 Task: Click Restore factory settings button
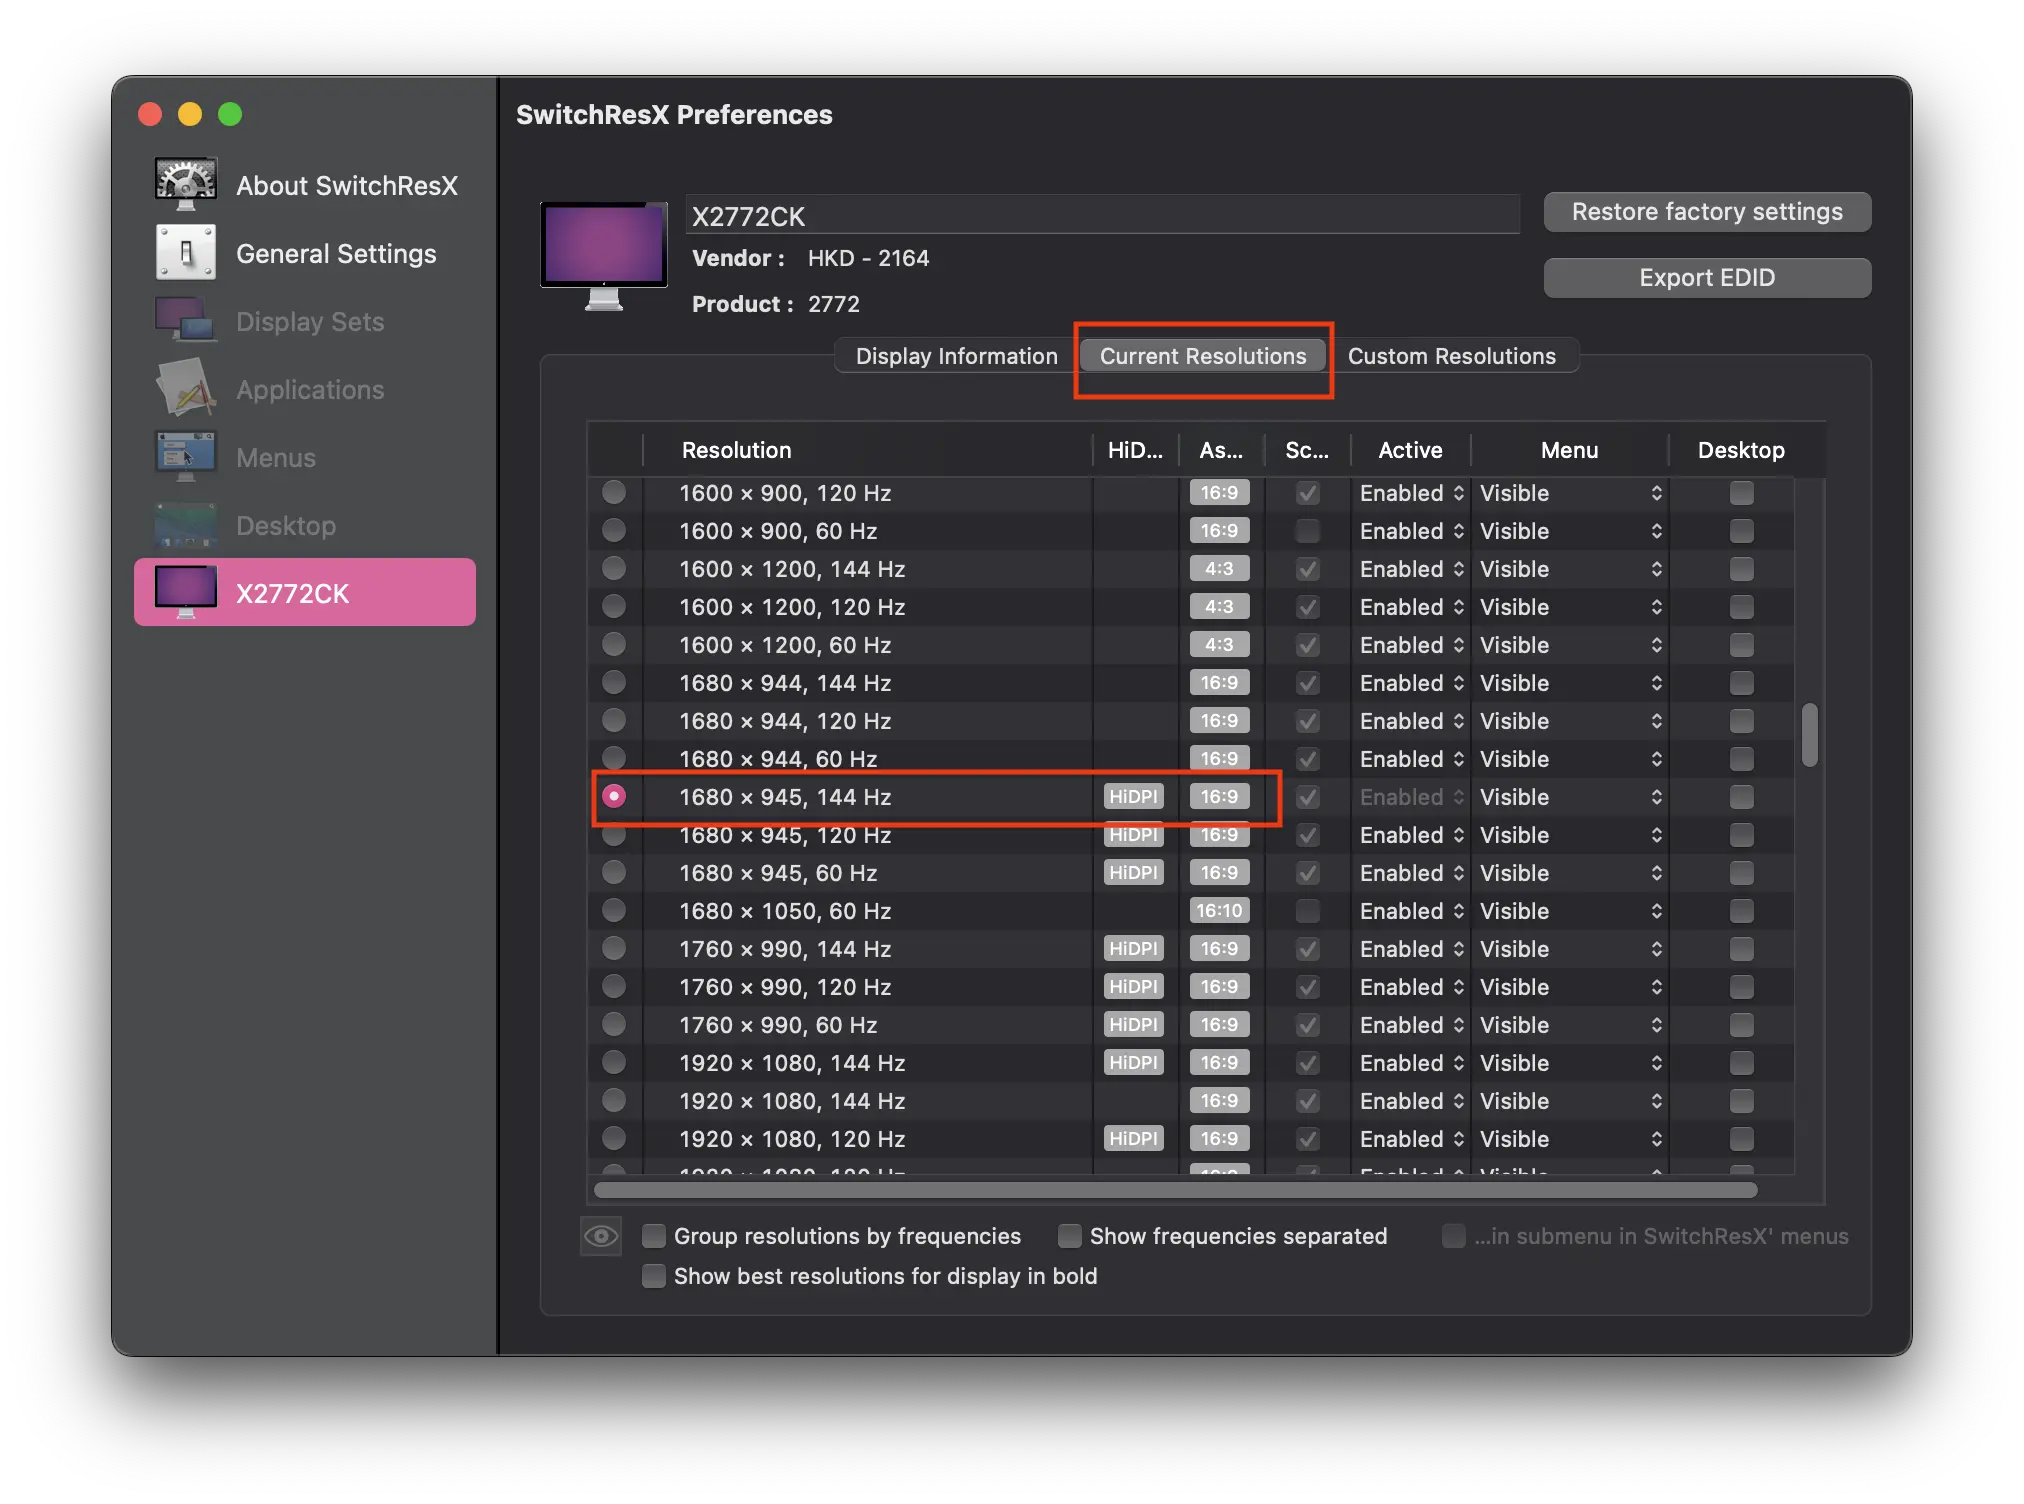point(1706,212)
